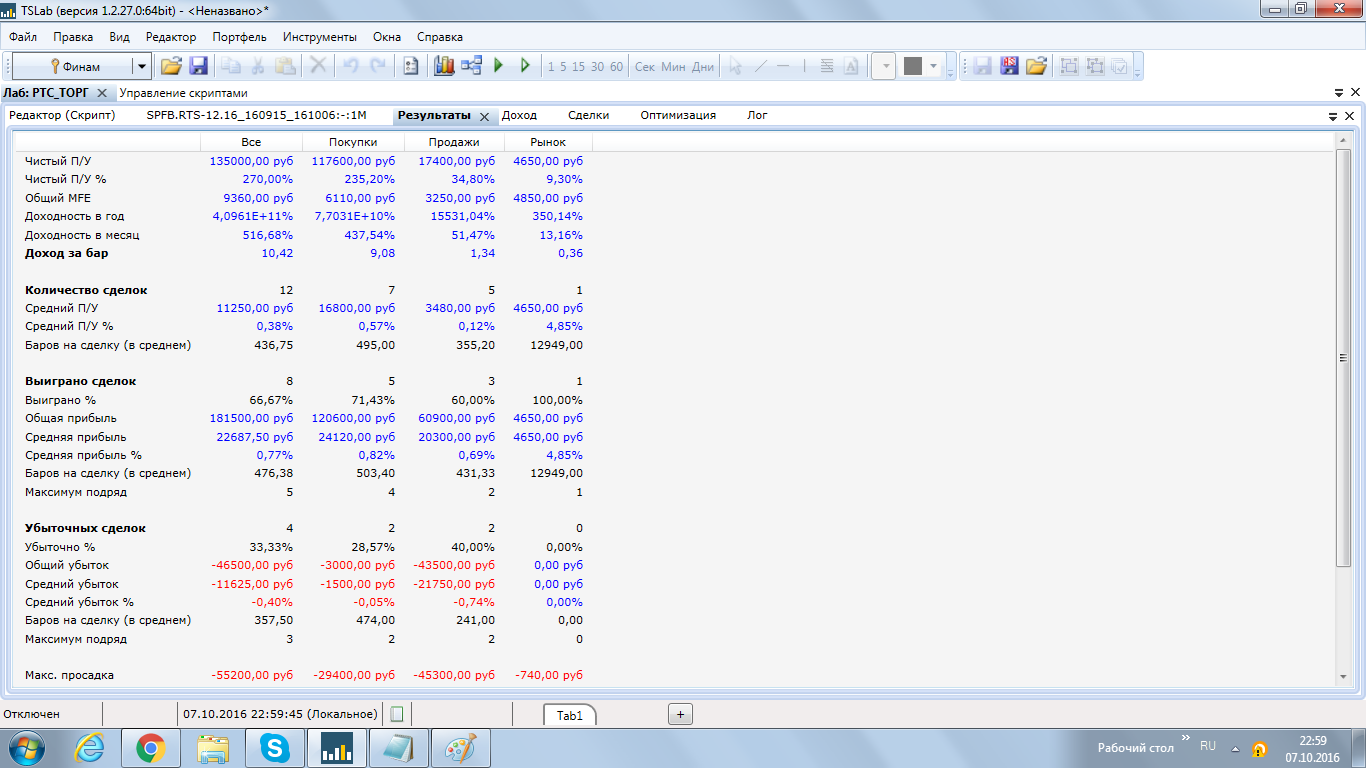
Task: Toggle the Мин timeframe unit
Action: [x=674, y=67]
